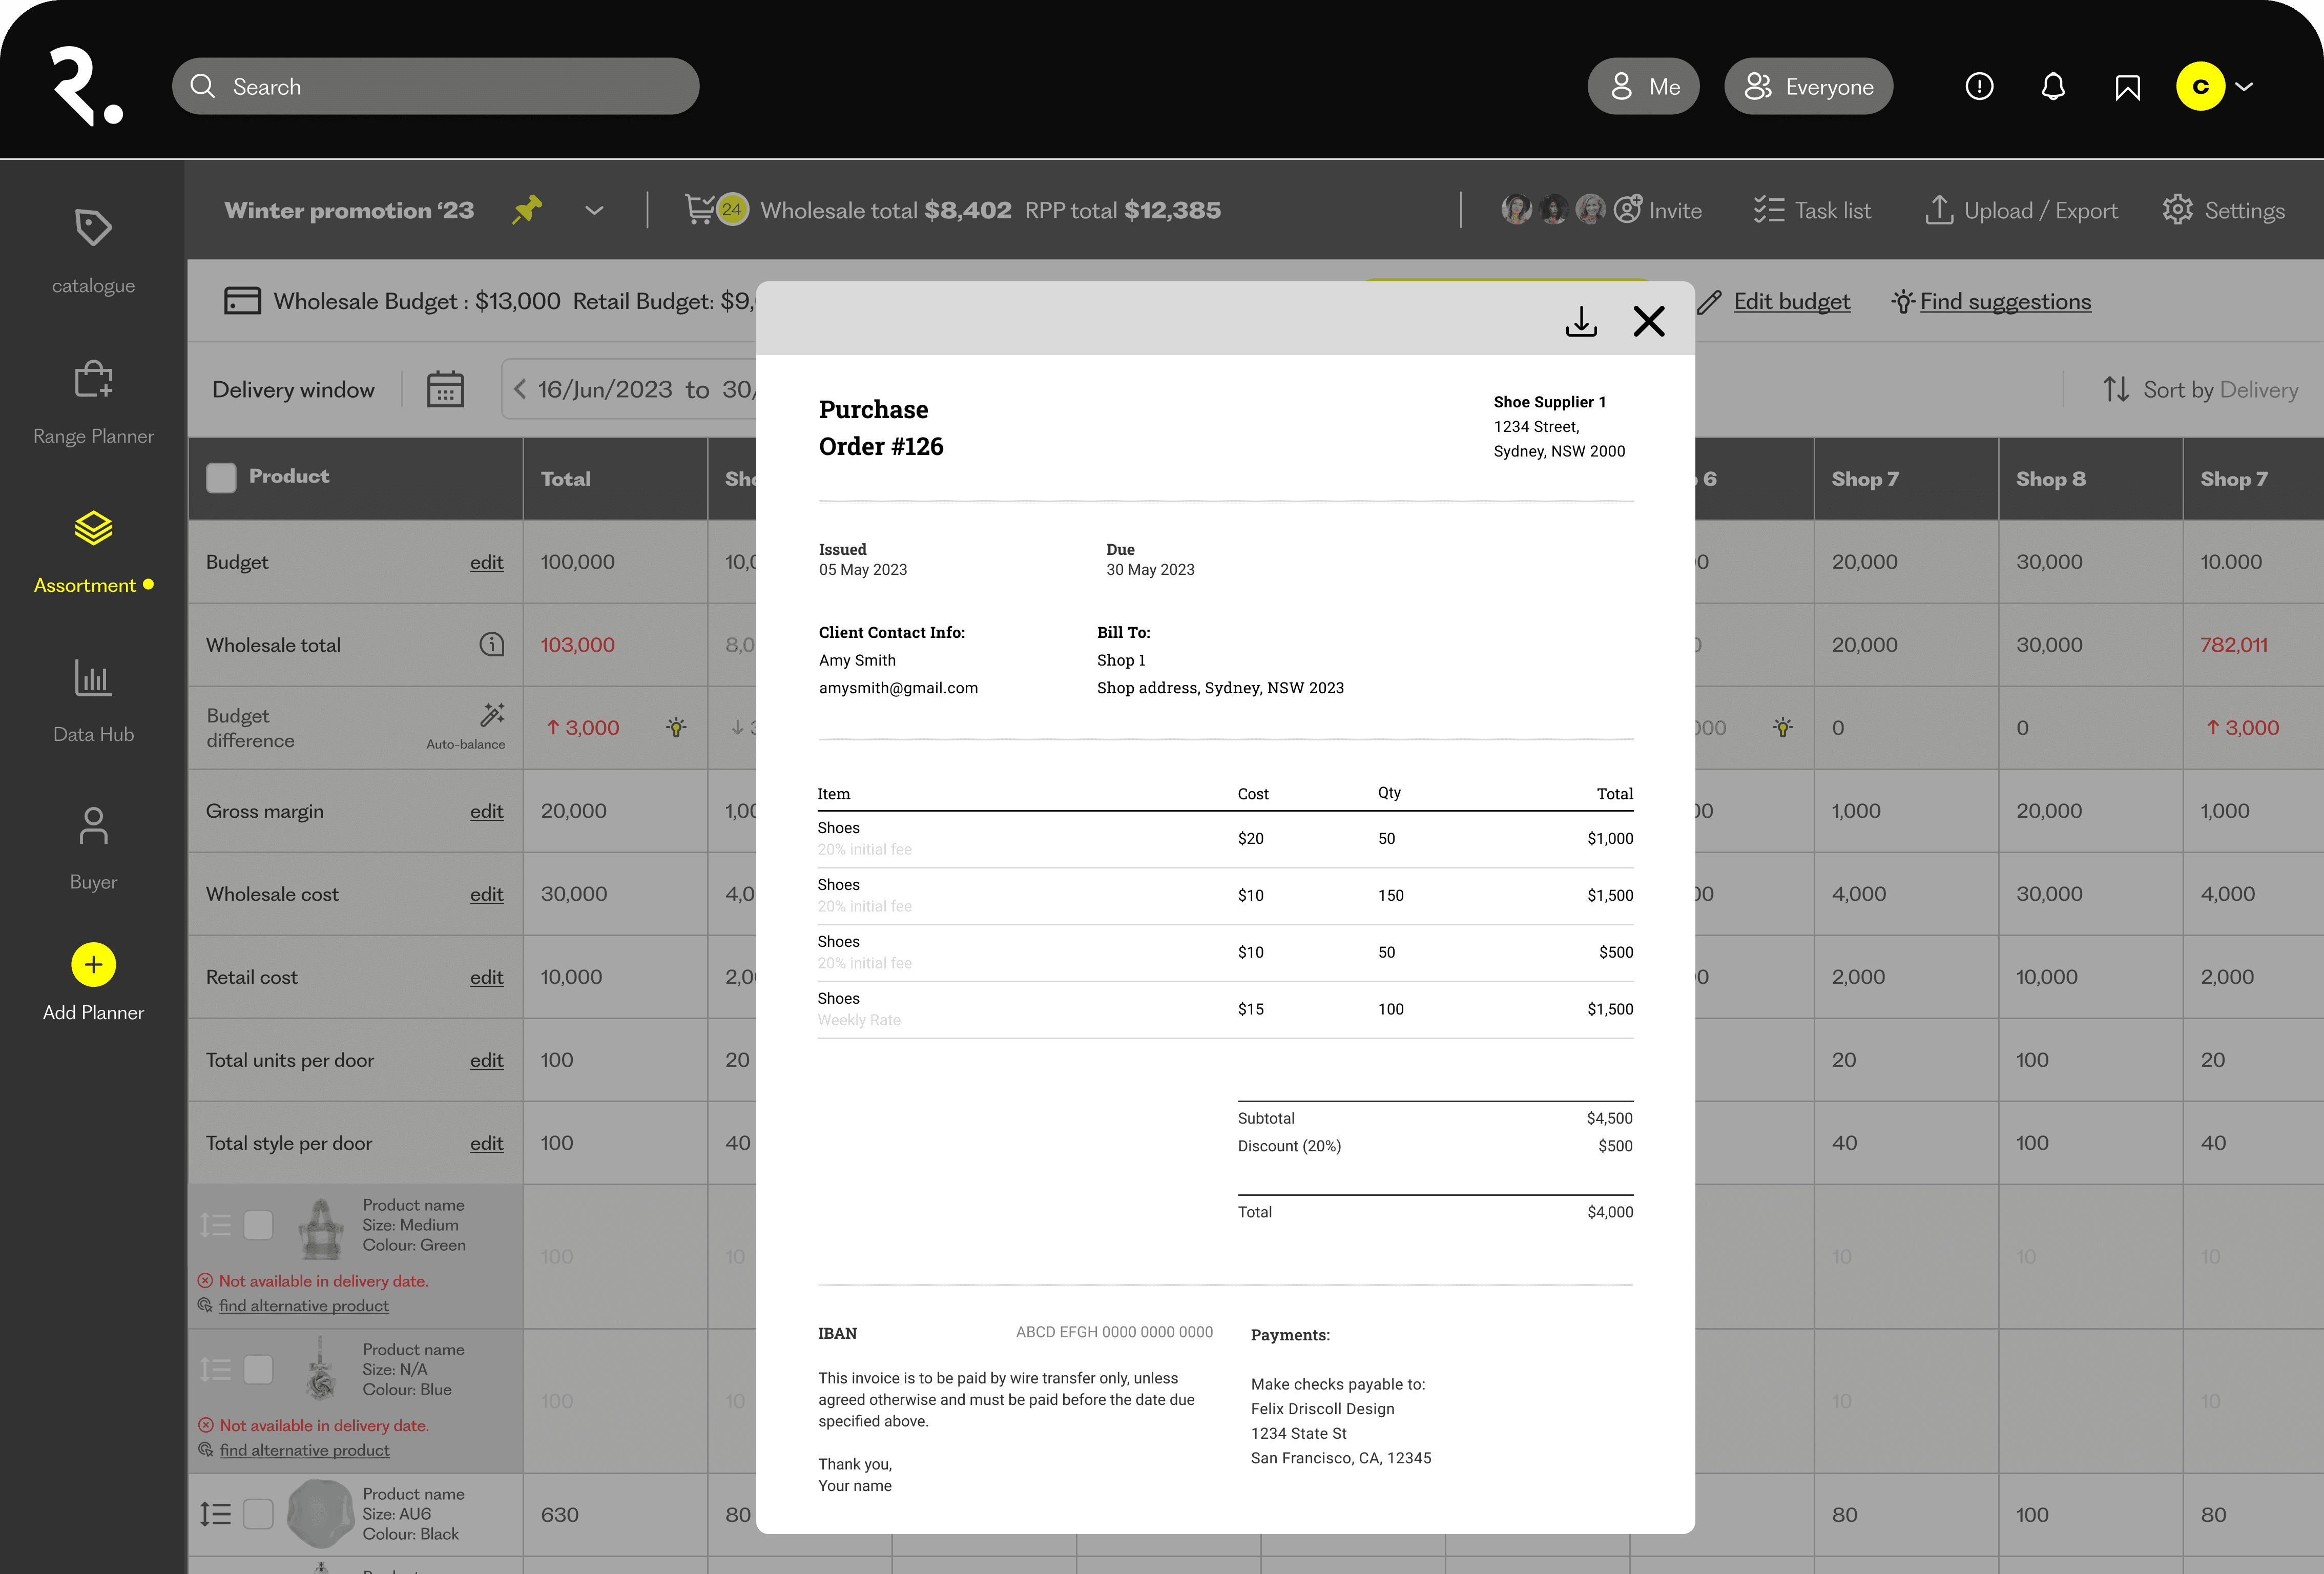Open the user account menu chevron
The width and height of the screenshot is (2324, 1574).
pyautogui.click(x=2244, y=87)
